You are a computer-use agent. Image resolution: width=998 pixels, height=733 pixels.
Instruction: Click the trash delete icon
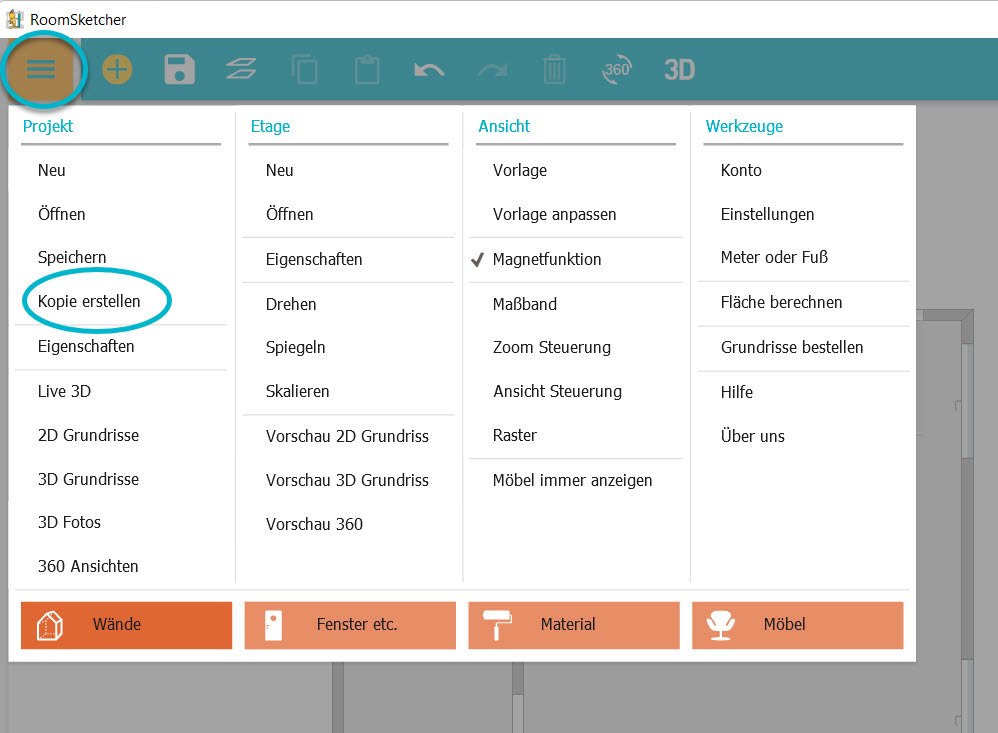pyautogui.click(x=554, y=69)
